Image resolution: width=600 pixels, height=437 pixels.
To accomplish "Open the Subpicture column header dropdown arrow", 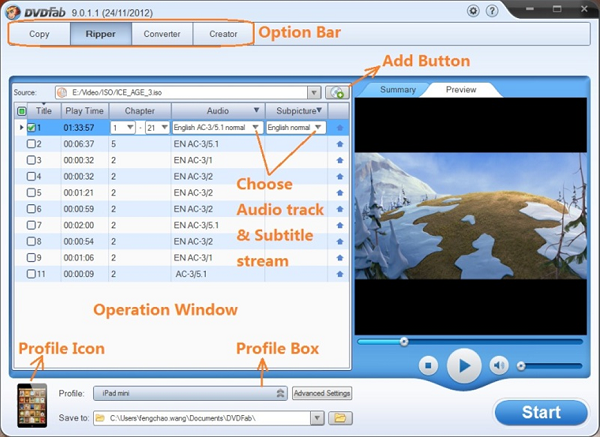I will pos(319,110).
